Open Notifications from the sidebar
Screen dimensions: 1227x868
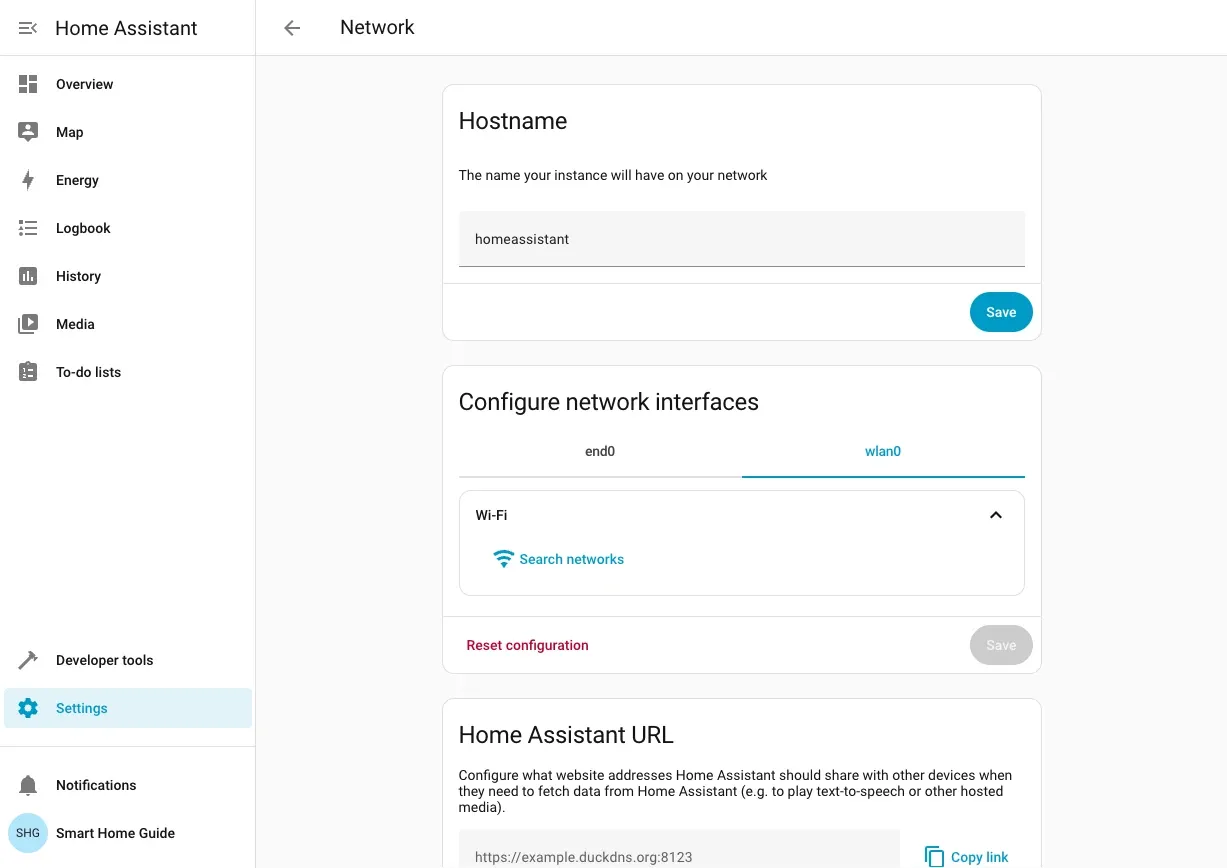128,785
